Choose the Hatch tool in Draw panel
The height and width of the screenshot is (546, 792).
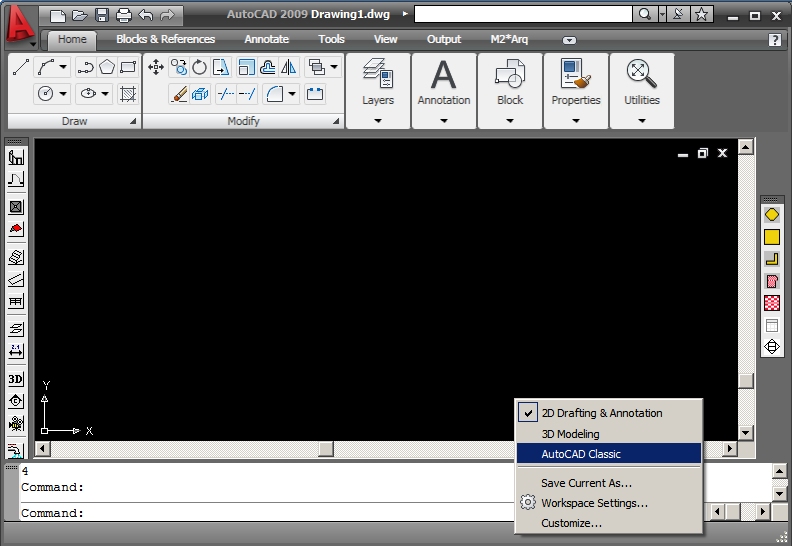pos(128,94)
